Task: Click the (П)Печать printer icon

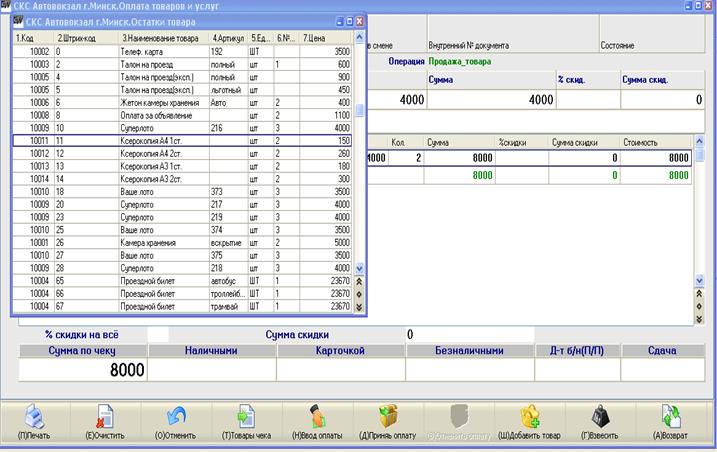Action: tap(34, 417)
